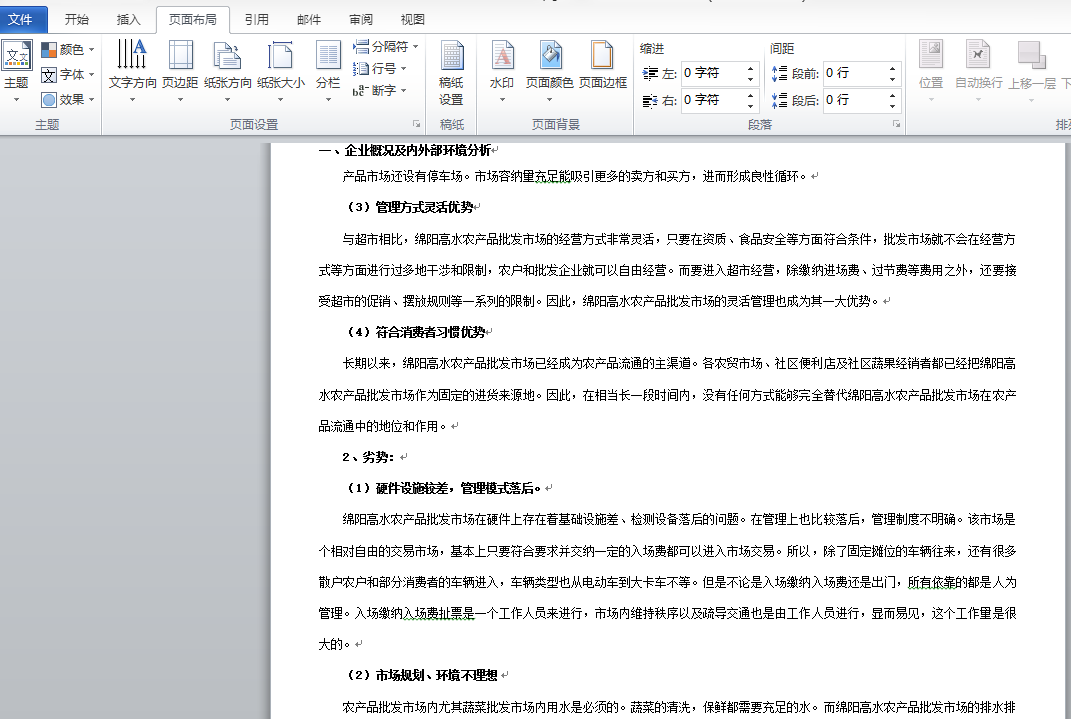This screenshot has height=719, width=1071.
Task: Expand the 水印 dropdown arrow
Action: click(502, 100)
